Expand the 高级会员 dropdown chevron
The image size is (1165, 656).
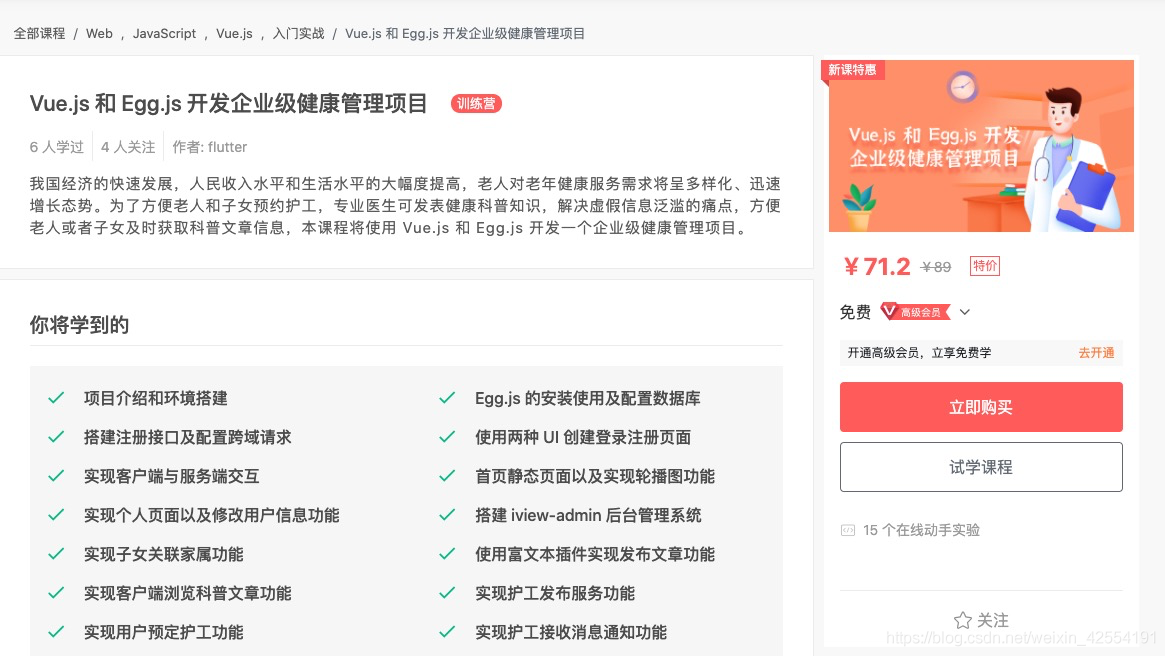(964, 312)
